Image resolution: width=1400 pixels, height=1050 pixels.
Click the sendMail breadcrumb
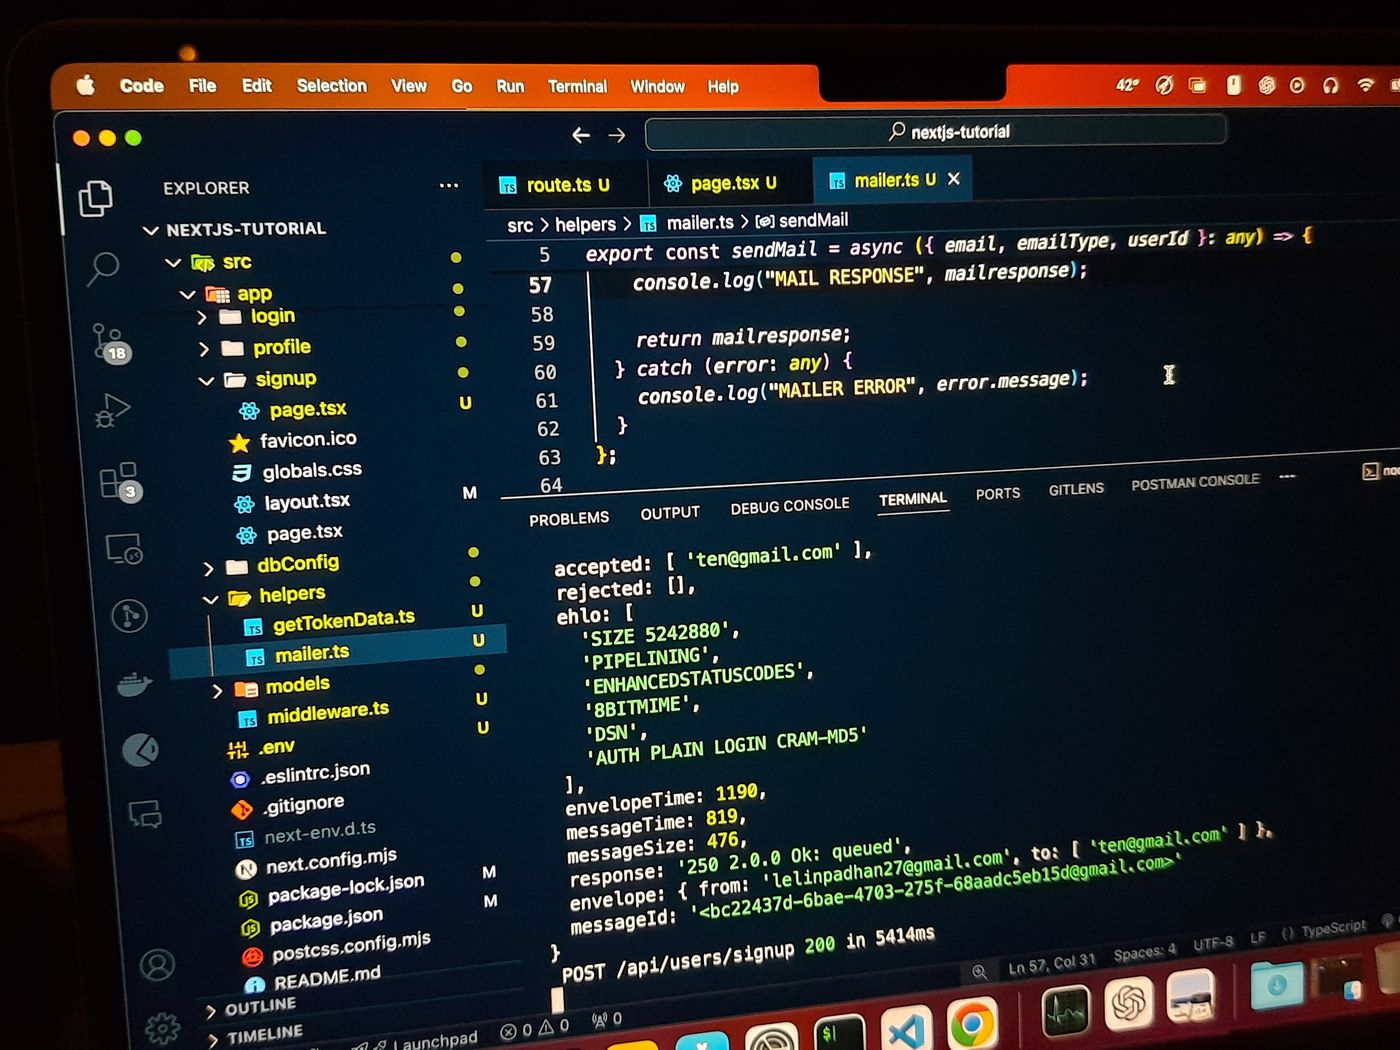tap(802, 220)
